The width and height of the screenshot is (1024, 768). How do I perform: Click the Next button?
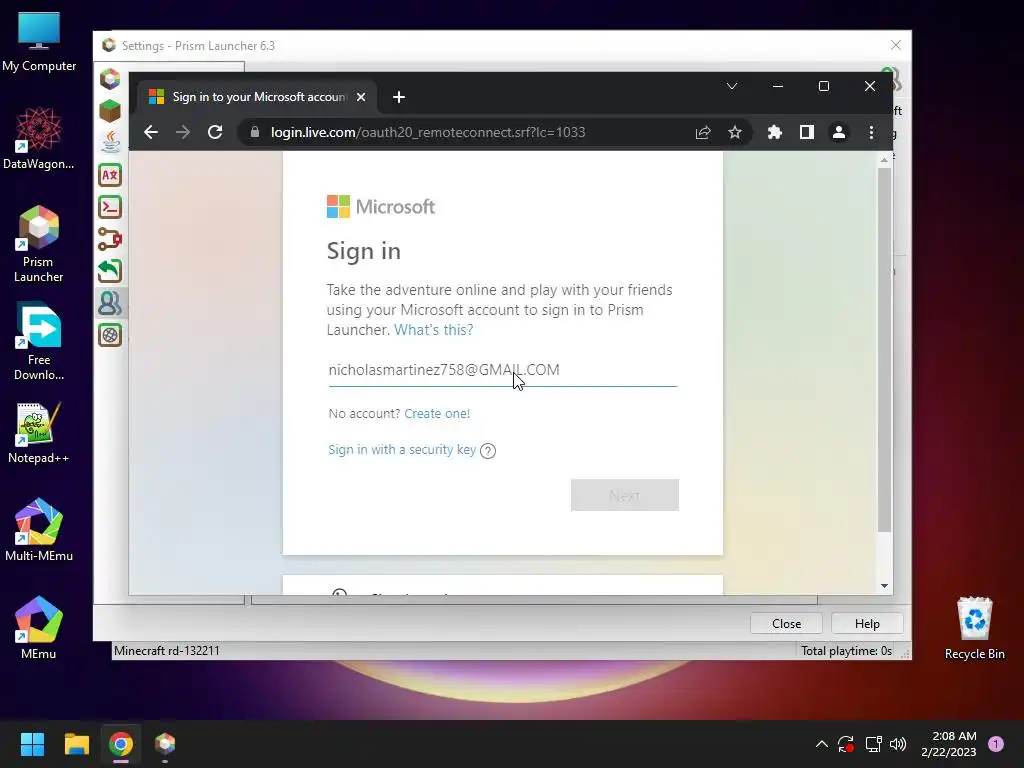(624, 495)
